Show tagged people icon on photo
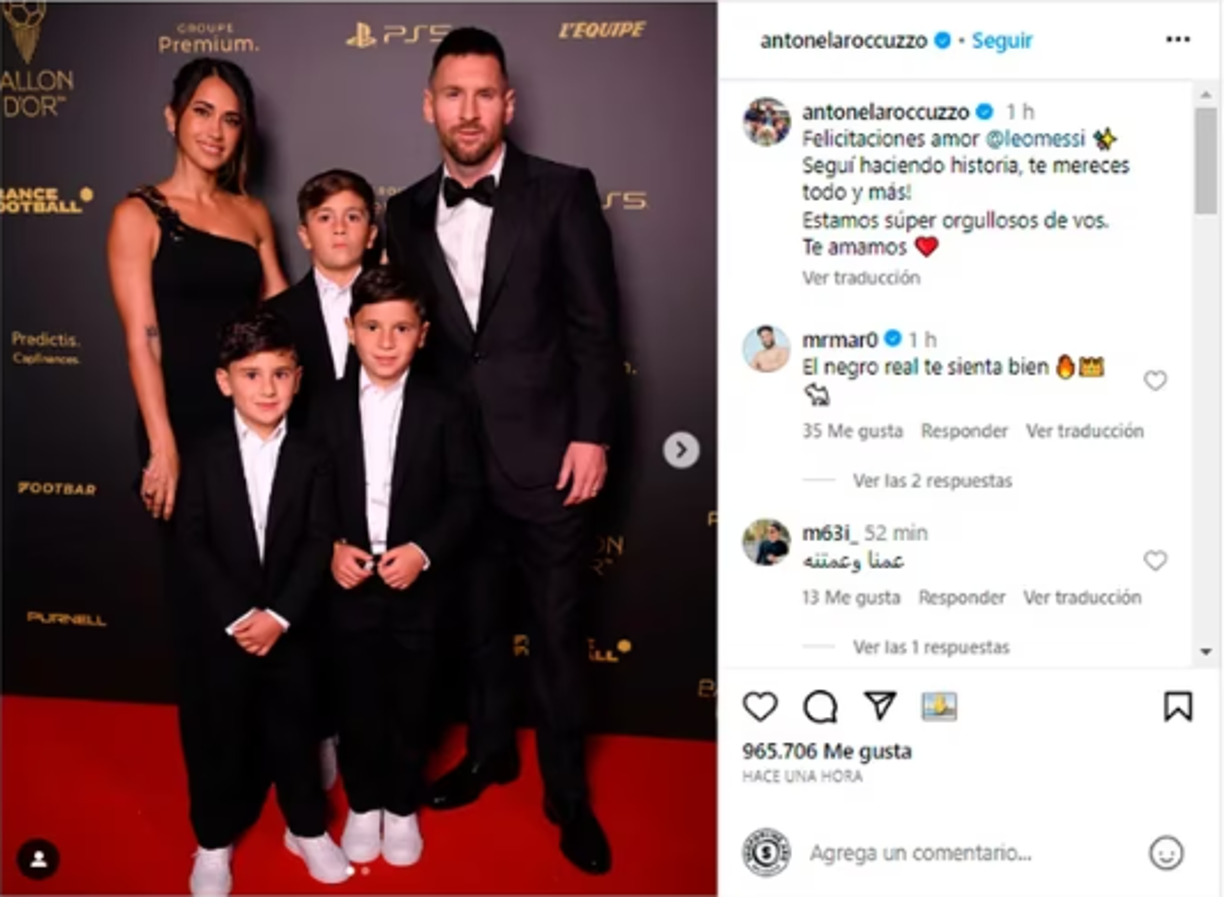The image size is (1224, 897). (x=38, y=859)
